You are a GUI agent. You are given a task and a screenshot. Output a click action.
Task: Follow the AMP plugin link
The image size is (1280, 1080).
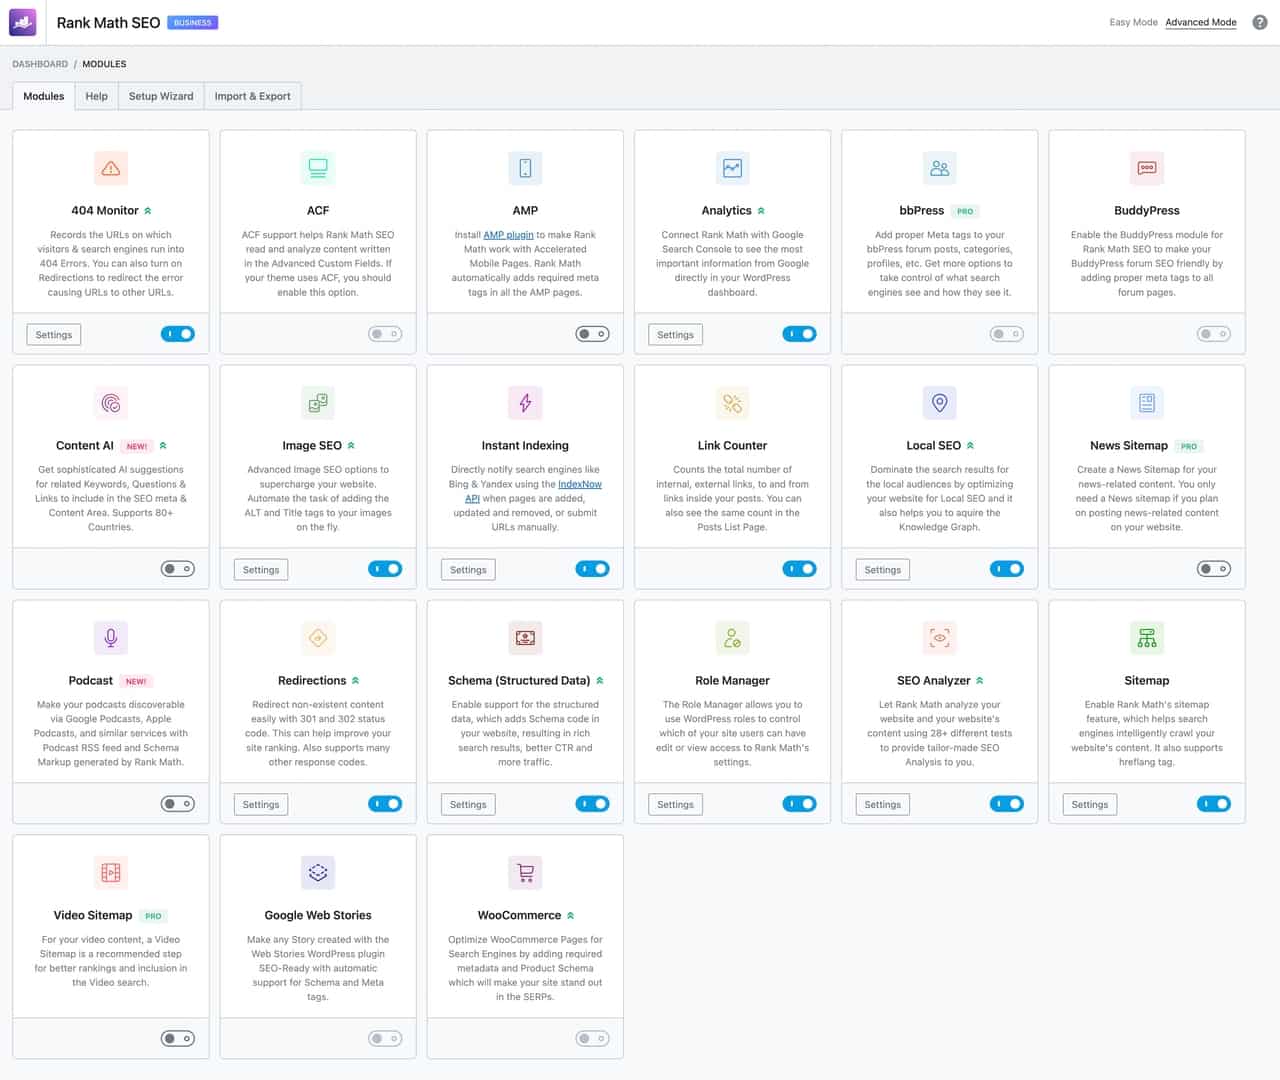[509, 235]
